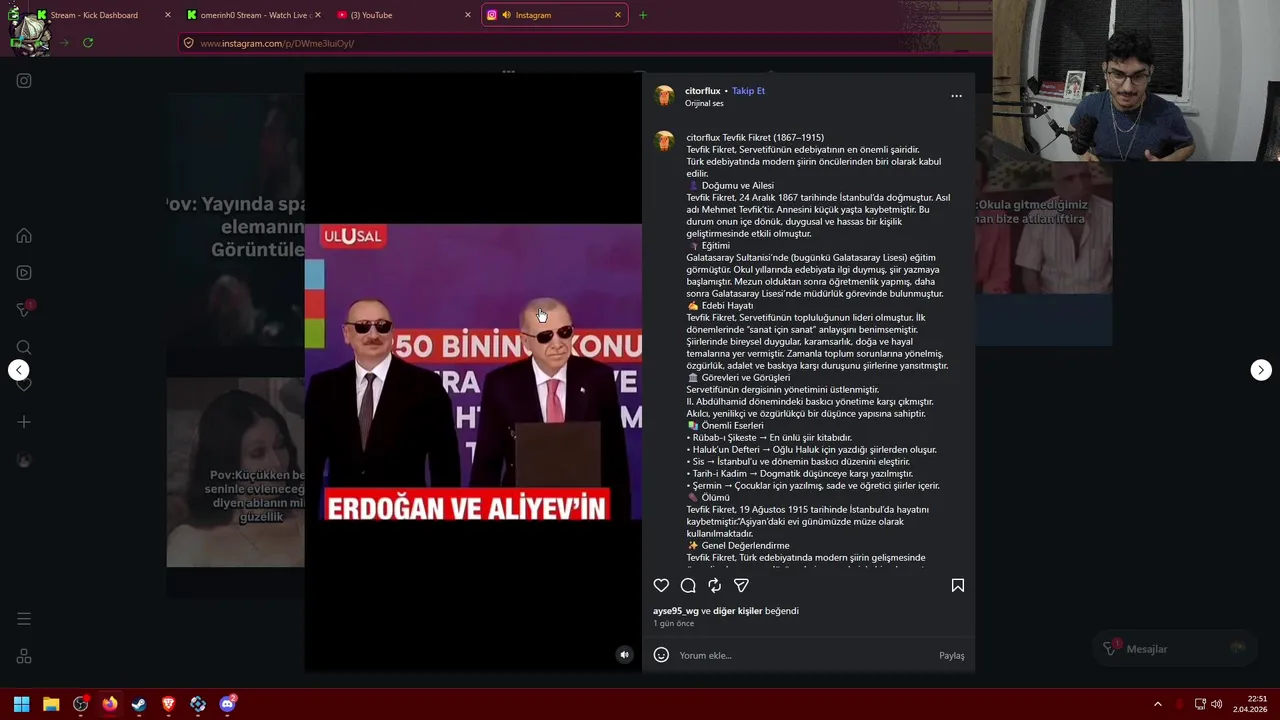Click Paylaş to post comment

952,656
